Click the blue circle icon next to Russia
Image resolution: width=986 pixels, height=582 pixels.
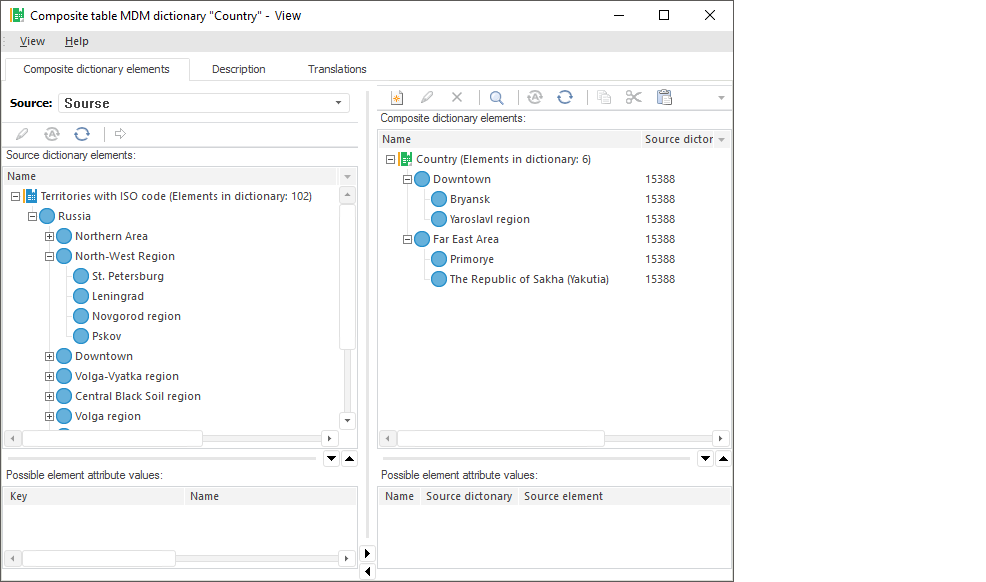point(47,216)
